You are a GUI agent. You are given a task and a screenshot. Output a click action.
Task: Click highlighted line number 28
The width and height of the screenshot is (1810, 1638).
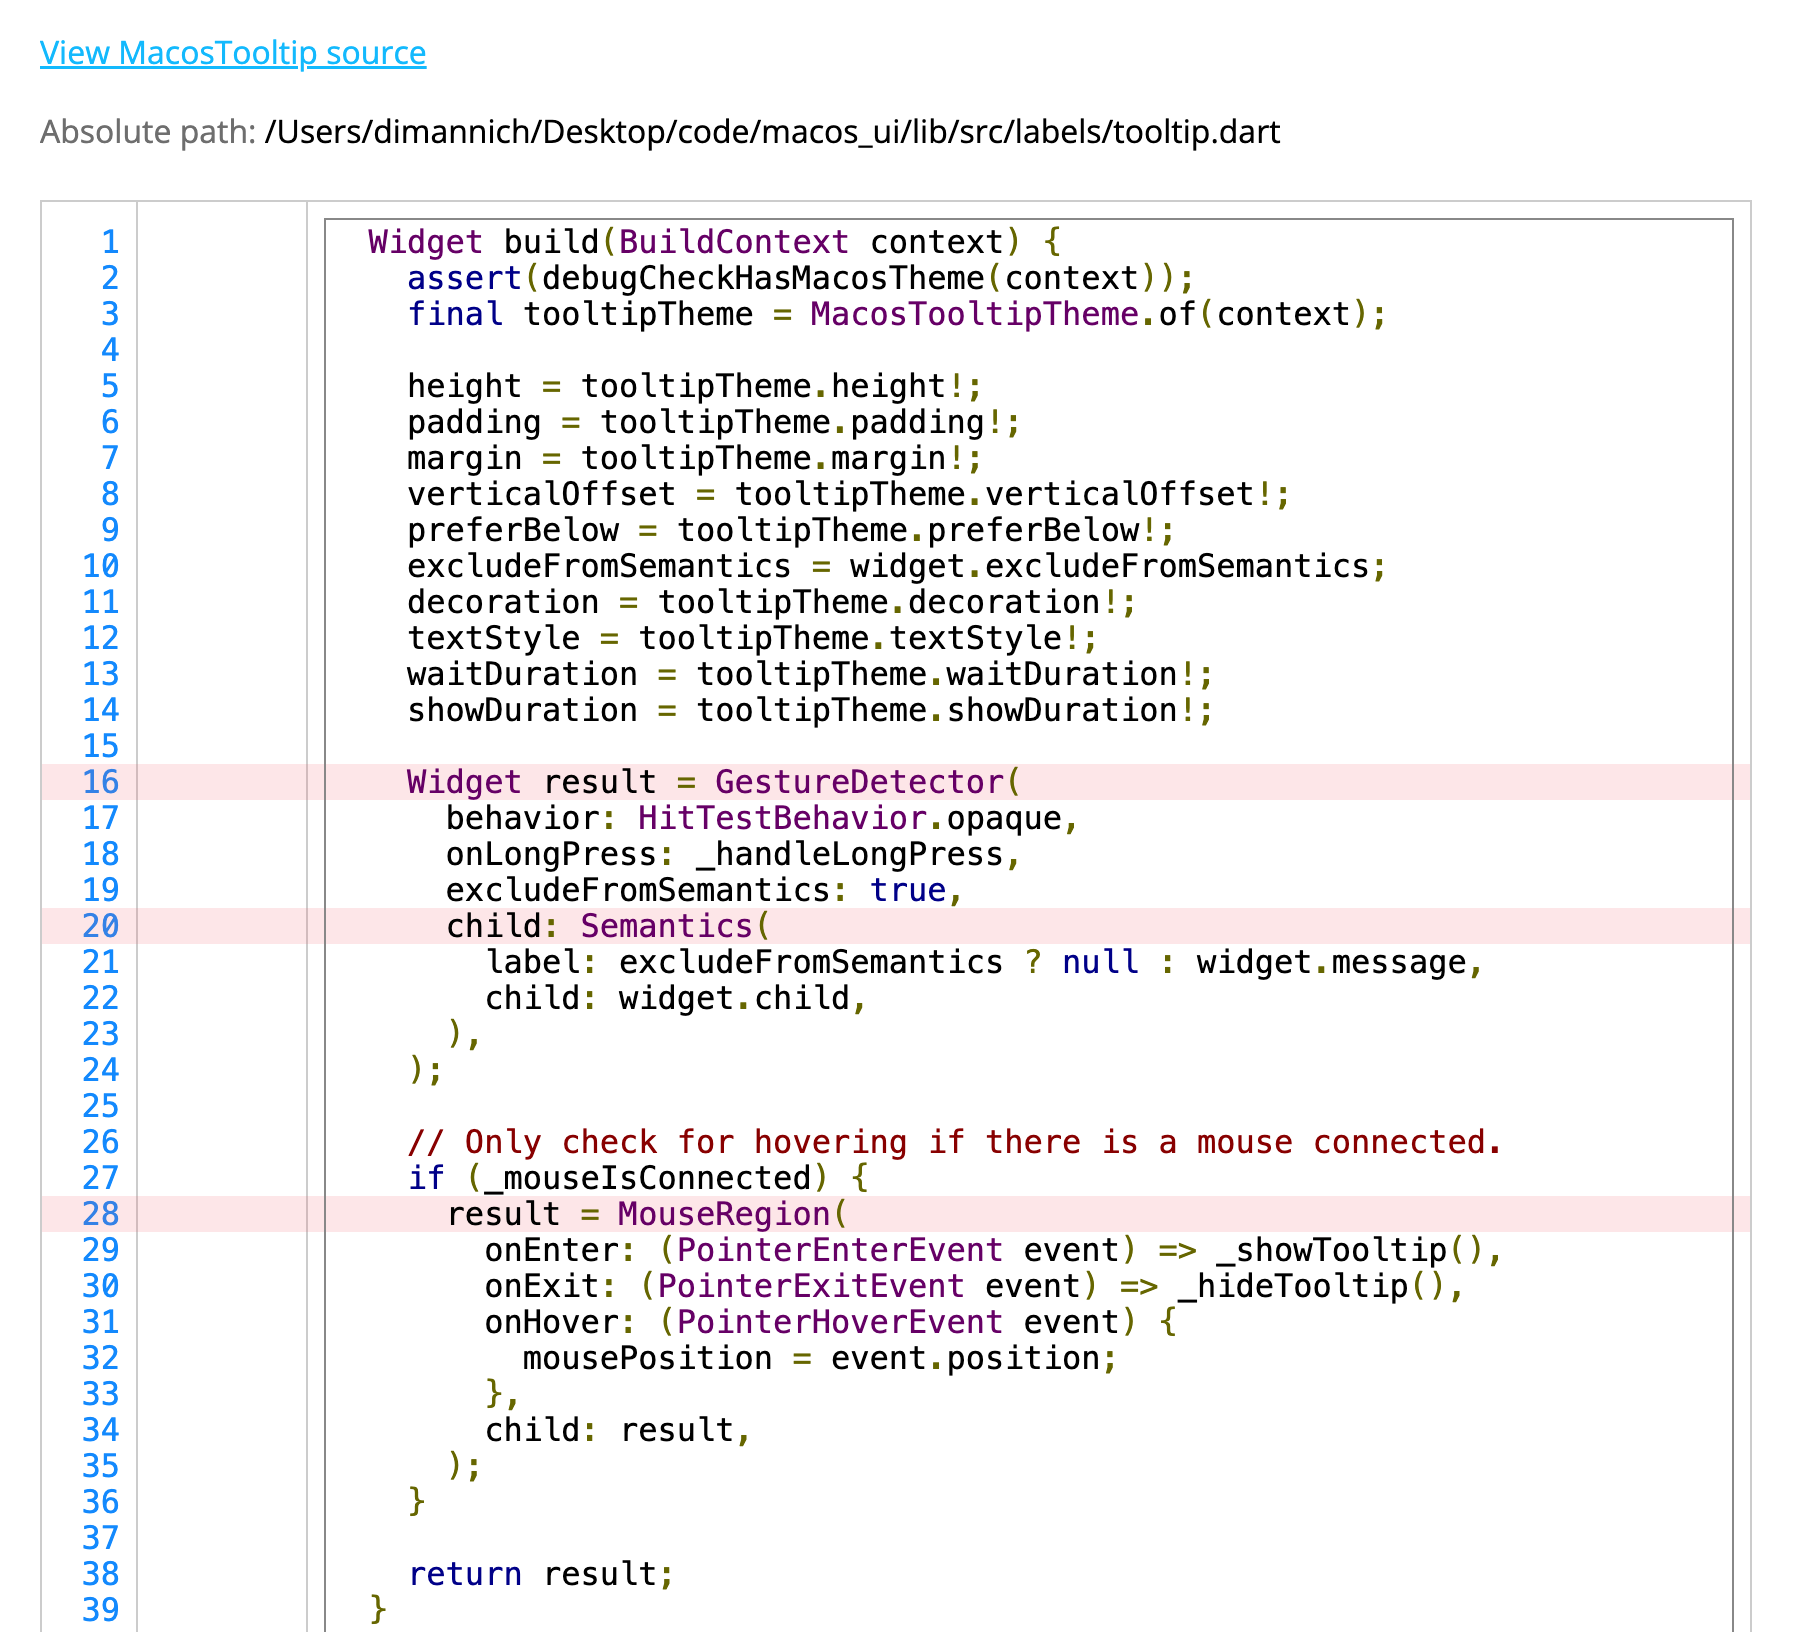(x=101, y=1214)
